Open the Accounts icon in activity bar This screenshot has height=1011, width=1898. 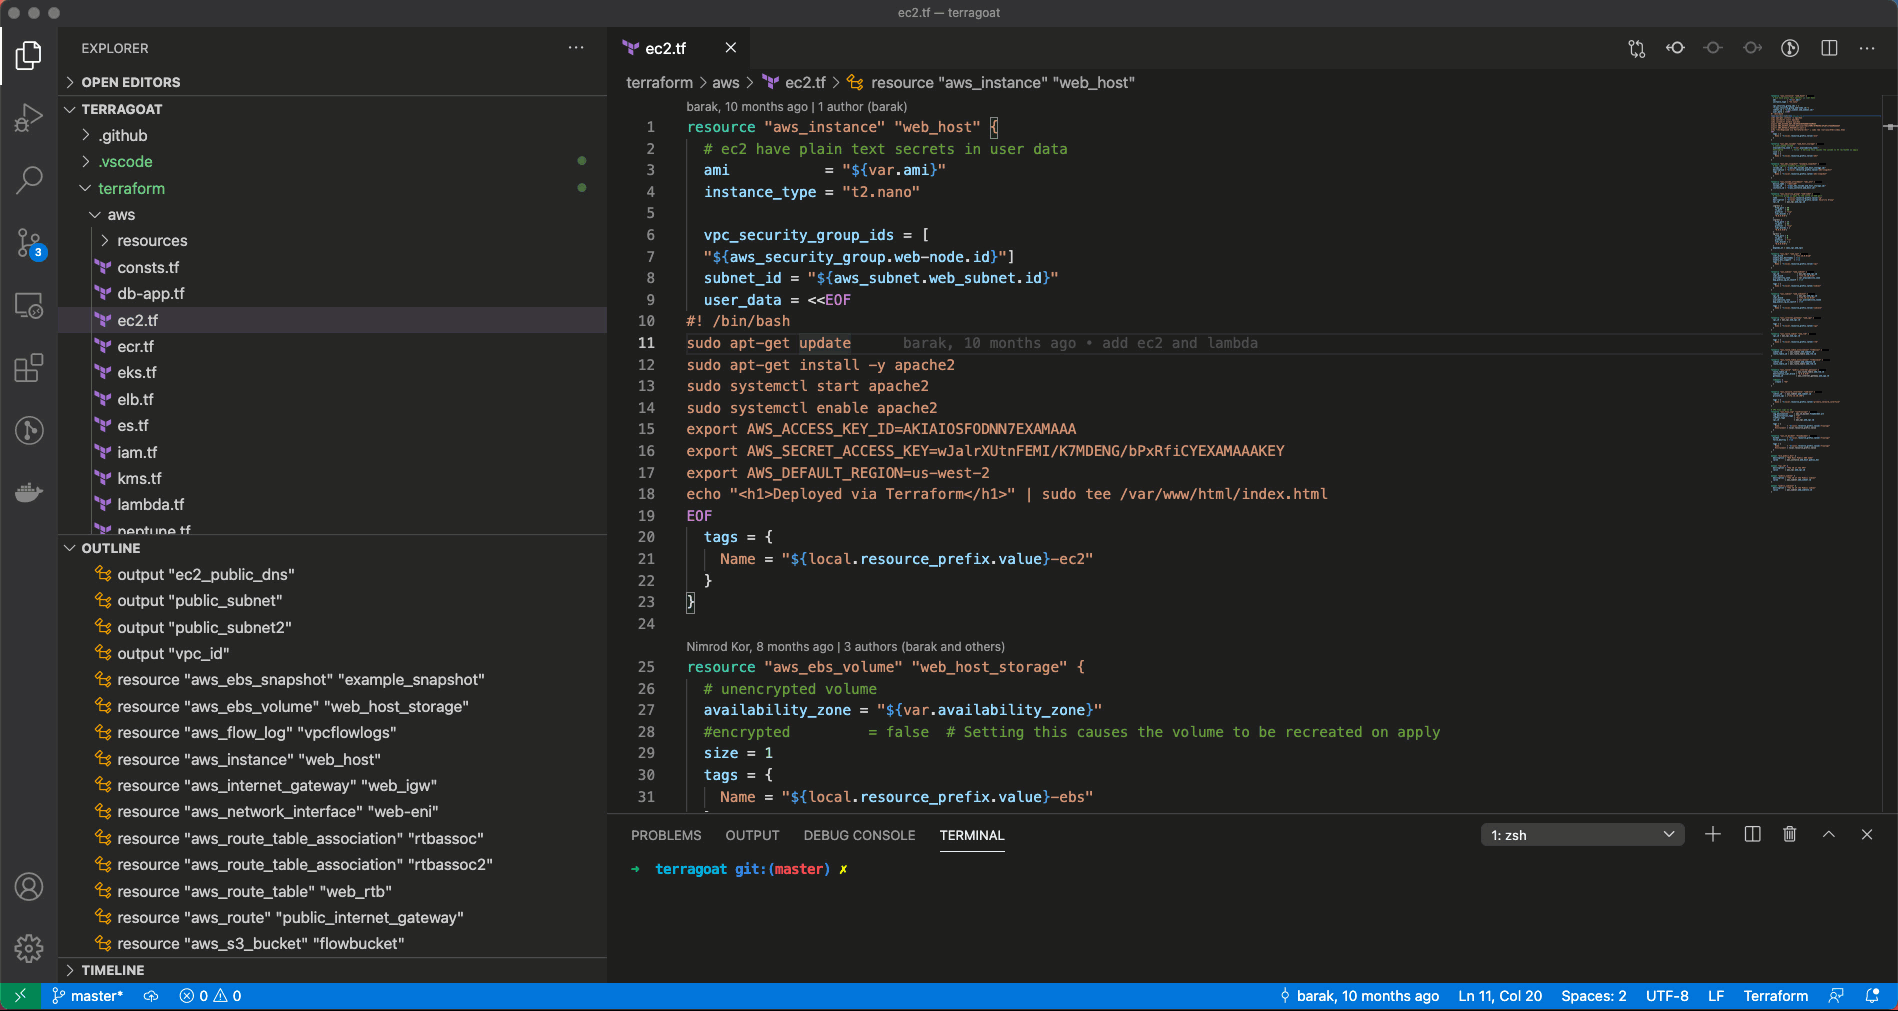tap(28, 887)
